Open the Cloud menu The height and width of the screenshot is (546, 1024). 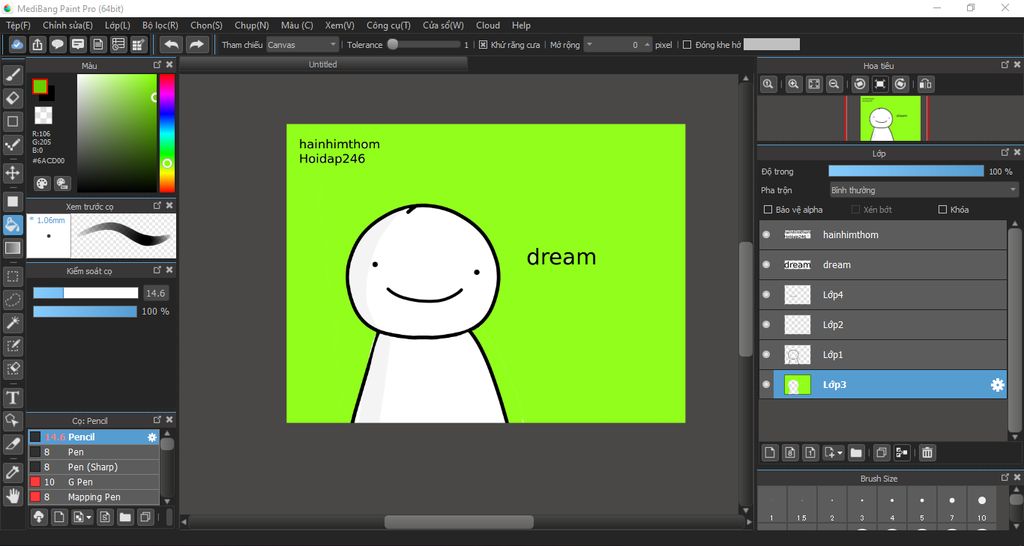point(488,25)
